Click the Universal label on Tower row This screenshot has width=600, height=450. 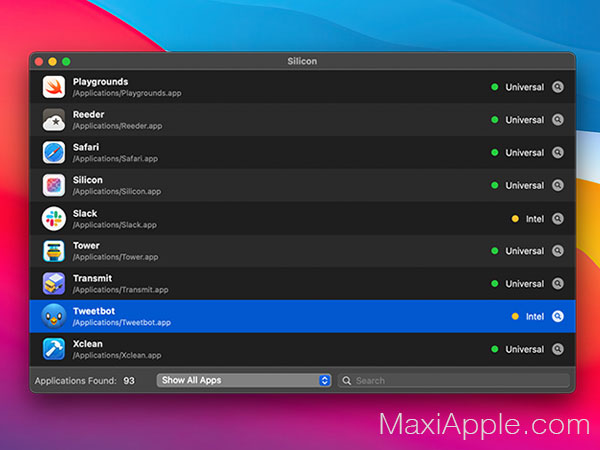525,251
